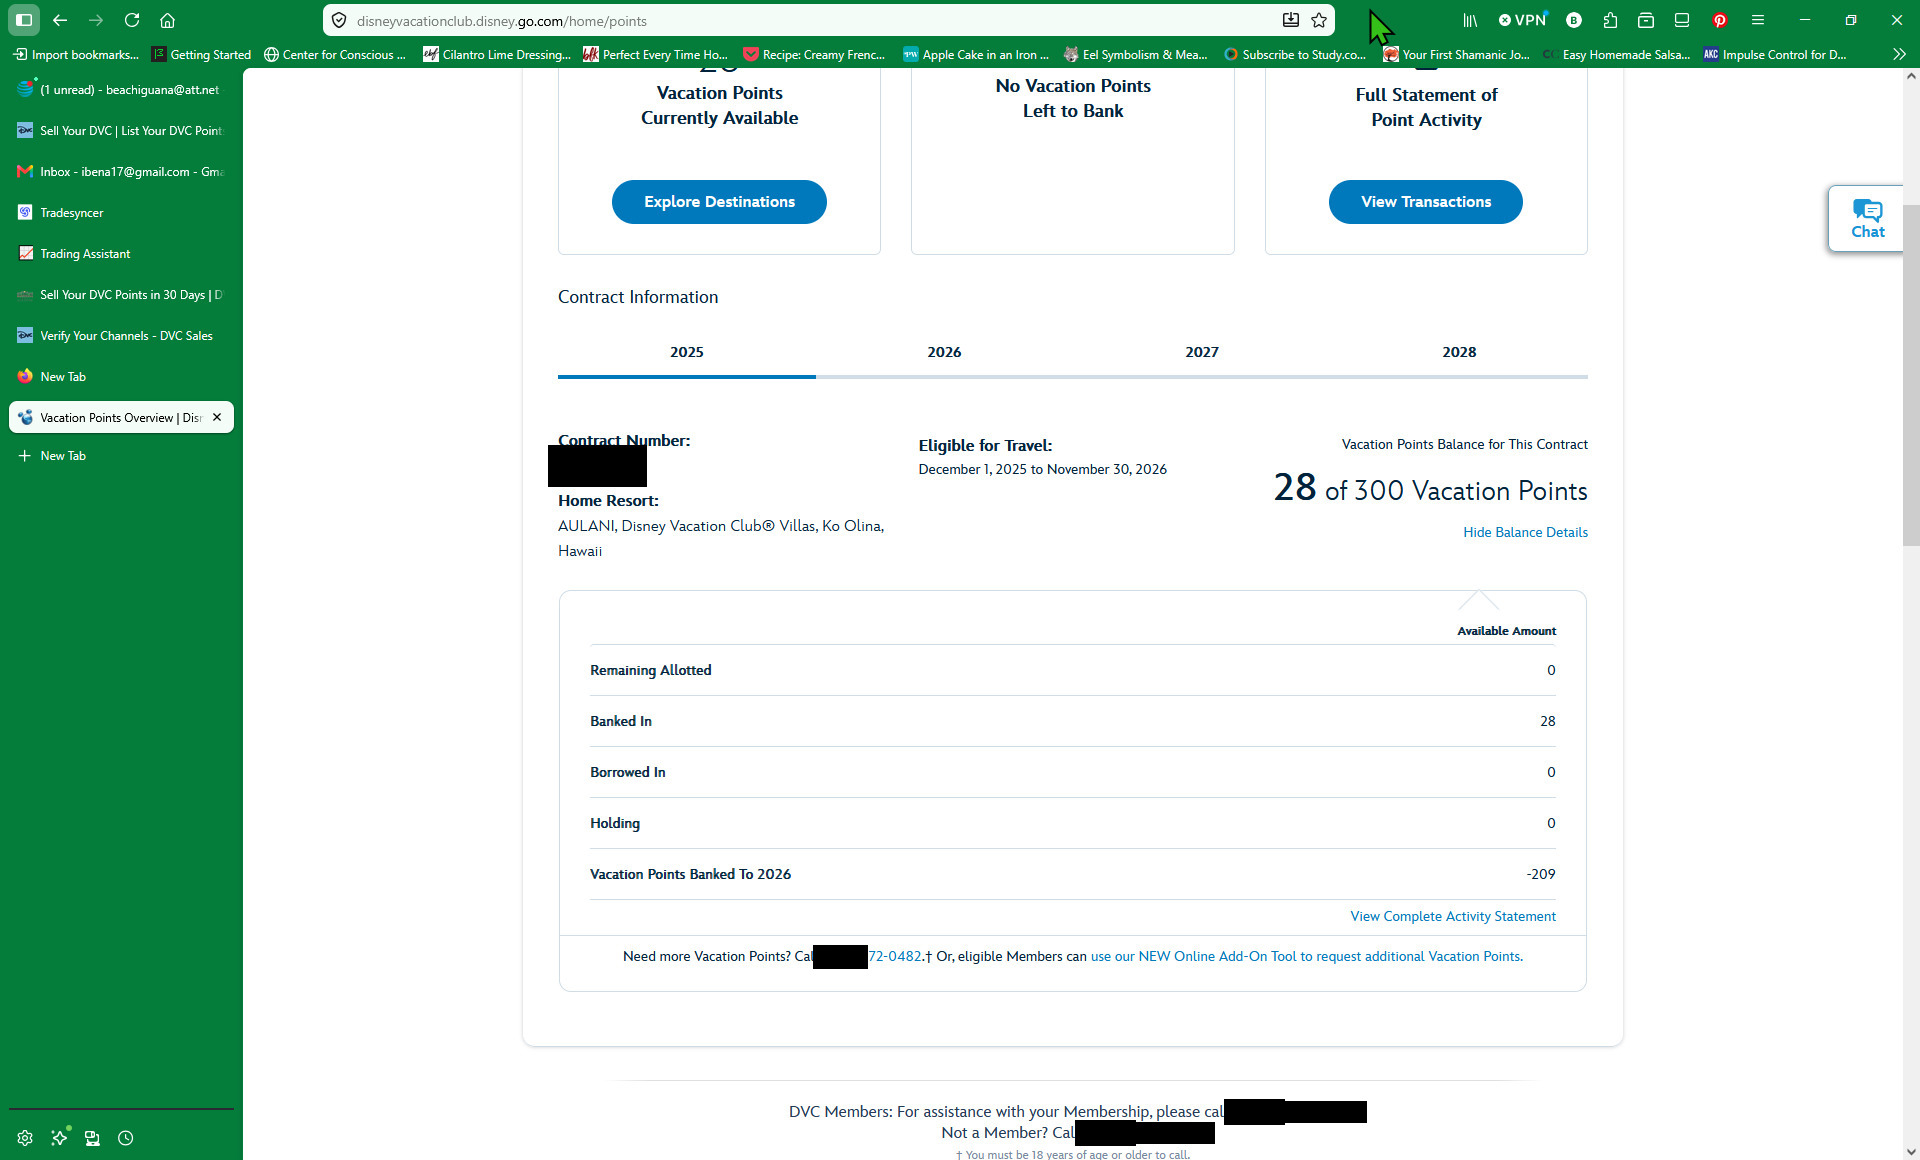1920x1160 pixels.
Task: Open the AI chatbot sparkle icon
Action: click(59, 1138)
